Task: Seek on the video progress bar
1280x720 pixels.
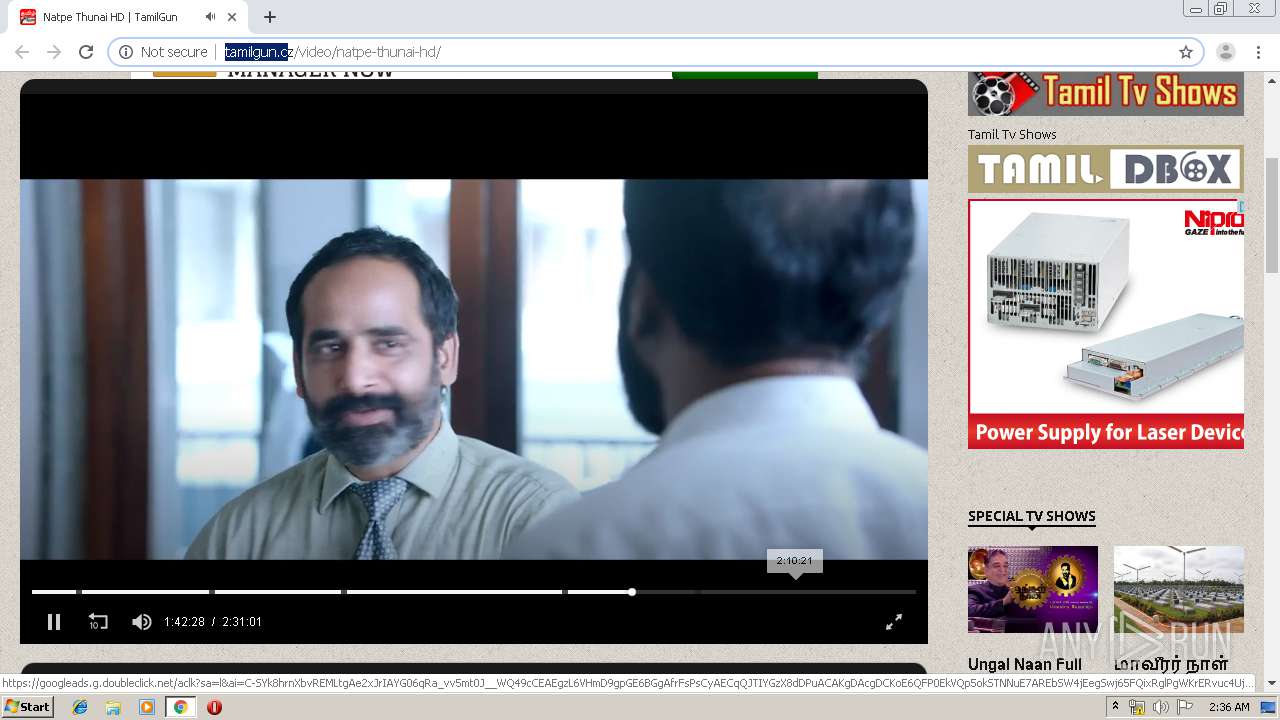Action: [473, 592]
